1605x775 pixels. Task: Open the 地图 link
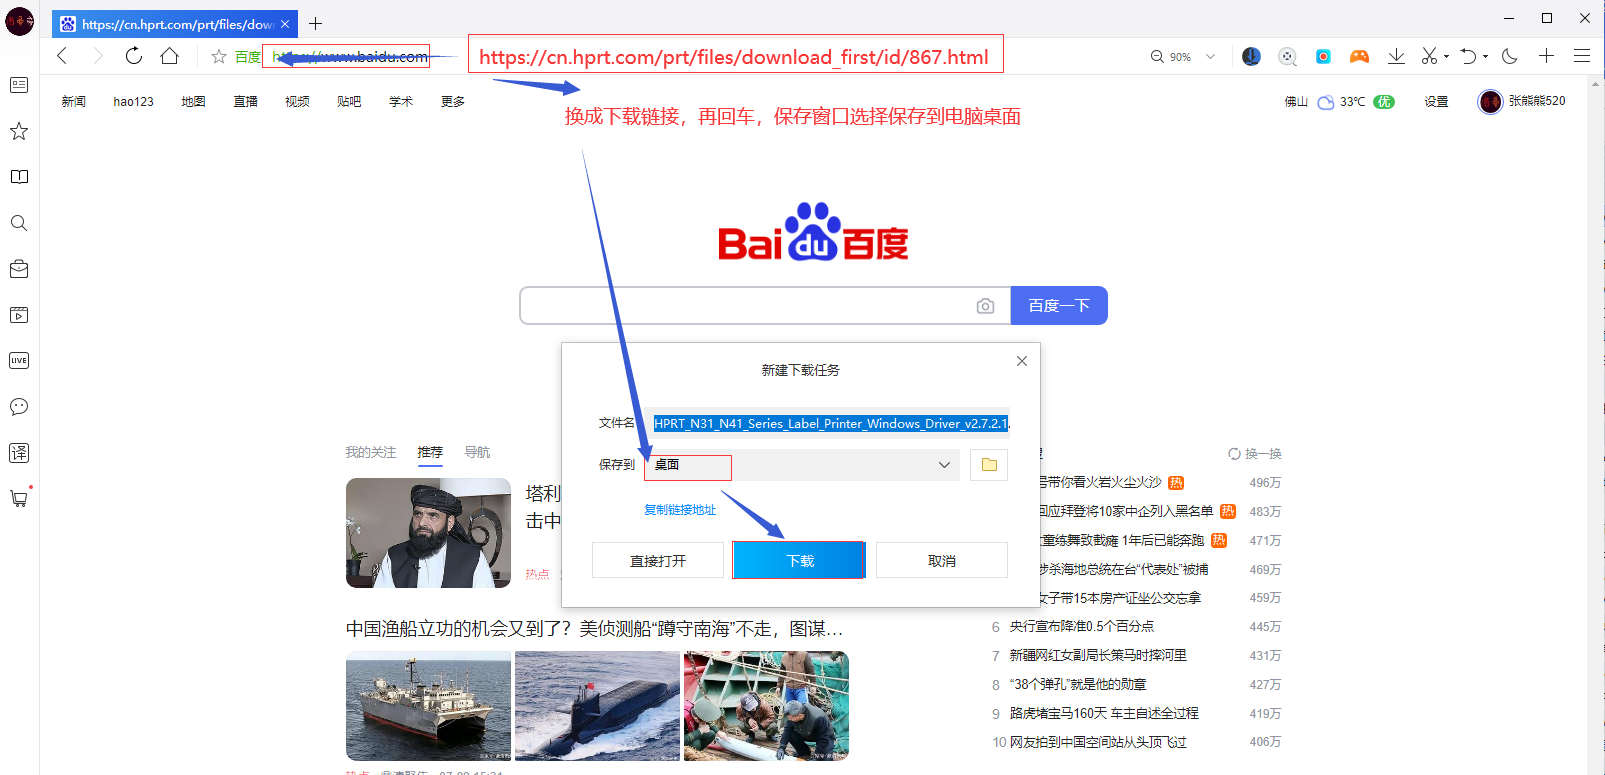click(193, 101)
